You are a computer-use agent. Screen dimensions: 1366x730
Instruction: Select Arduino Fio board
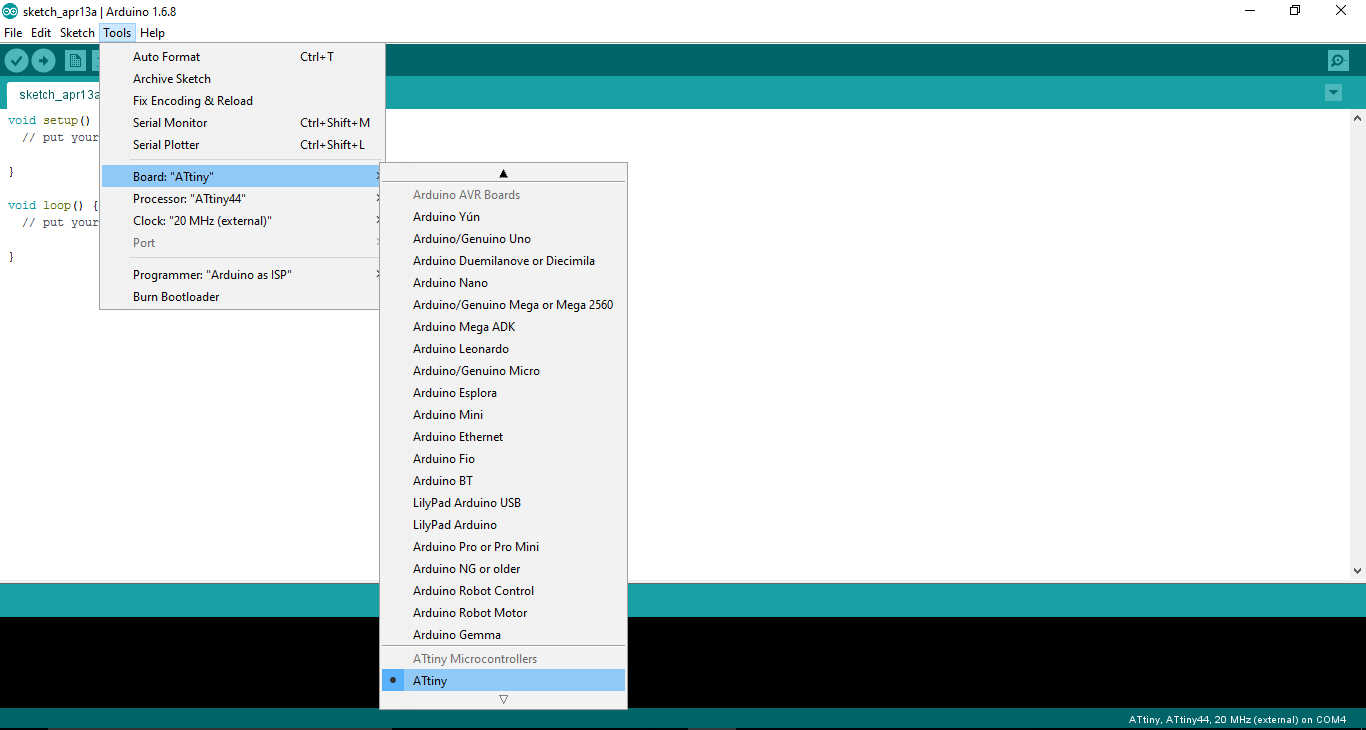click(x=503, y=459)
